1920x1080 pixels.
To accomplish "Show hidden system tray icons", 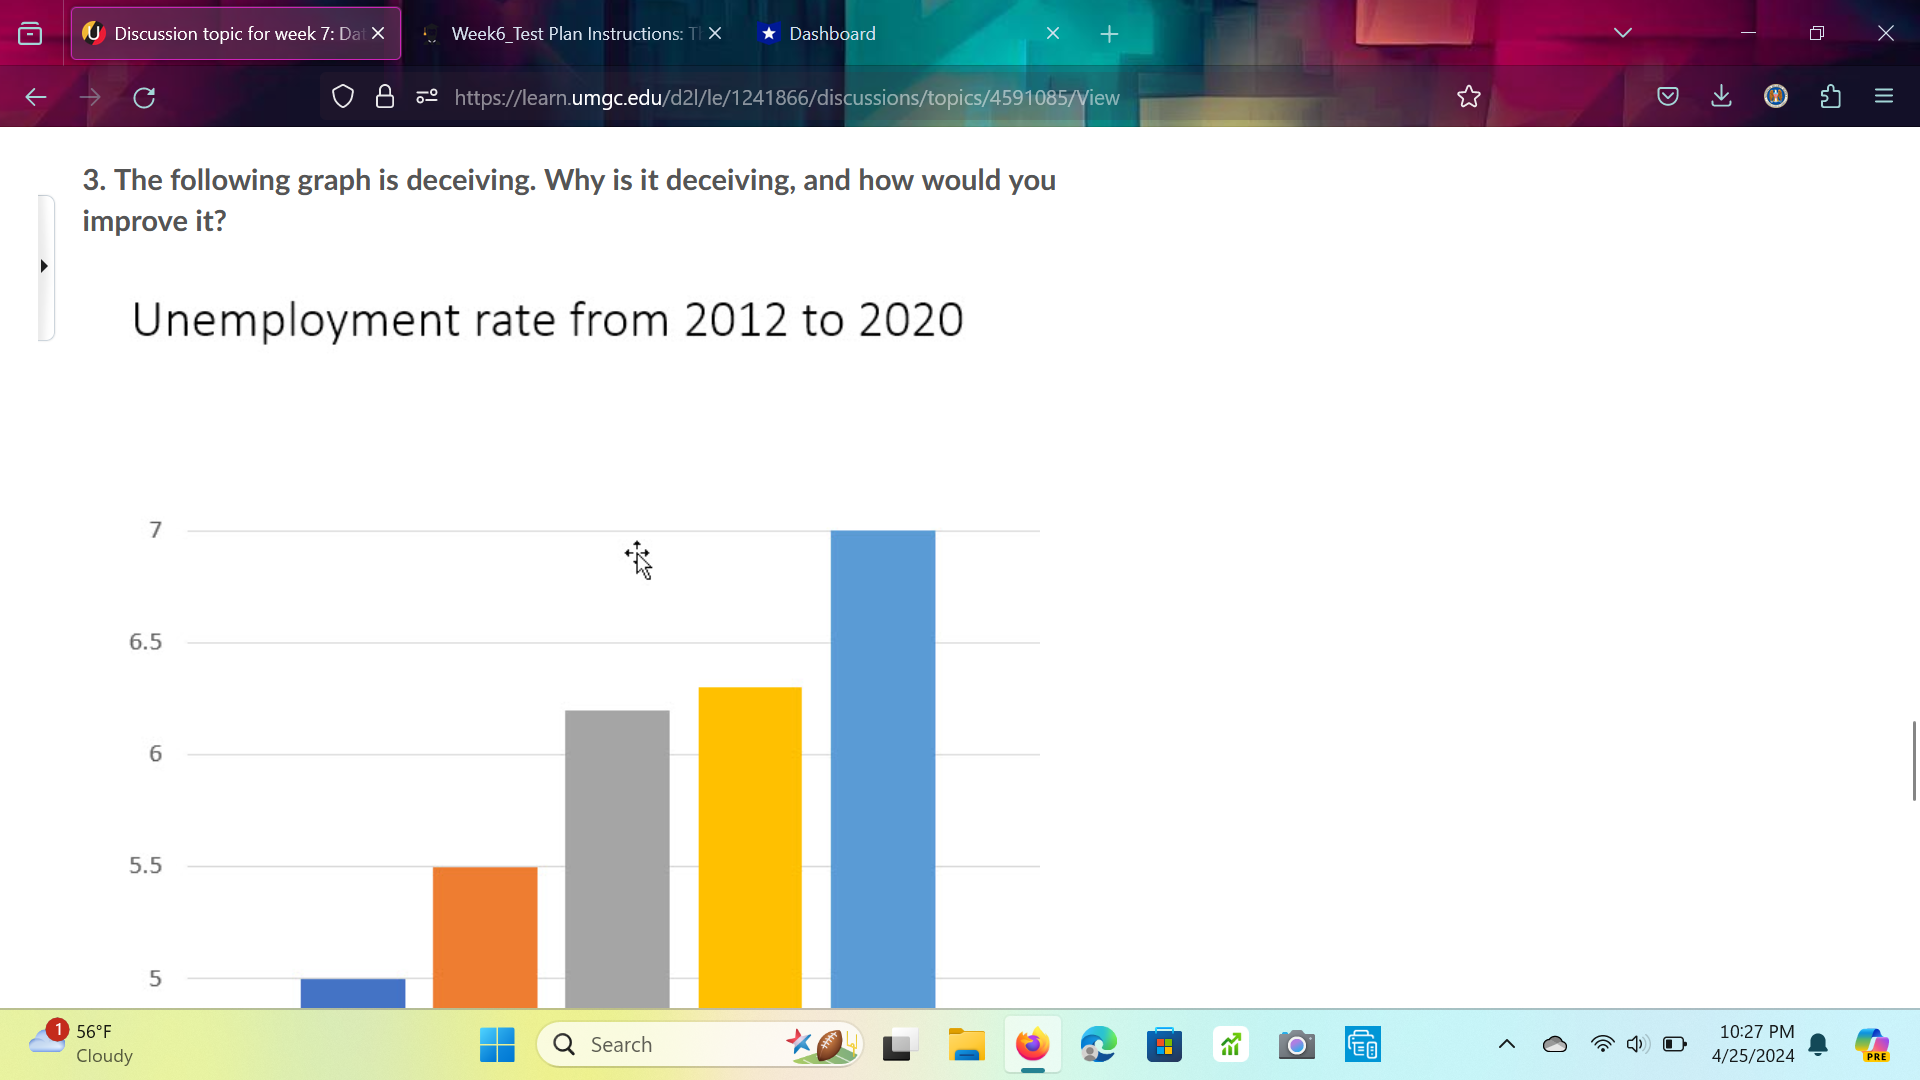I will (x=1507, y=1044).
